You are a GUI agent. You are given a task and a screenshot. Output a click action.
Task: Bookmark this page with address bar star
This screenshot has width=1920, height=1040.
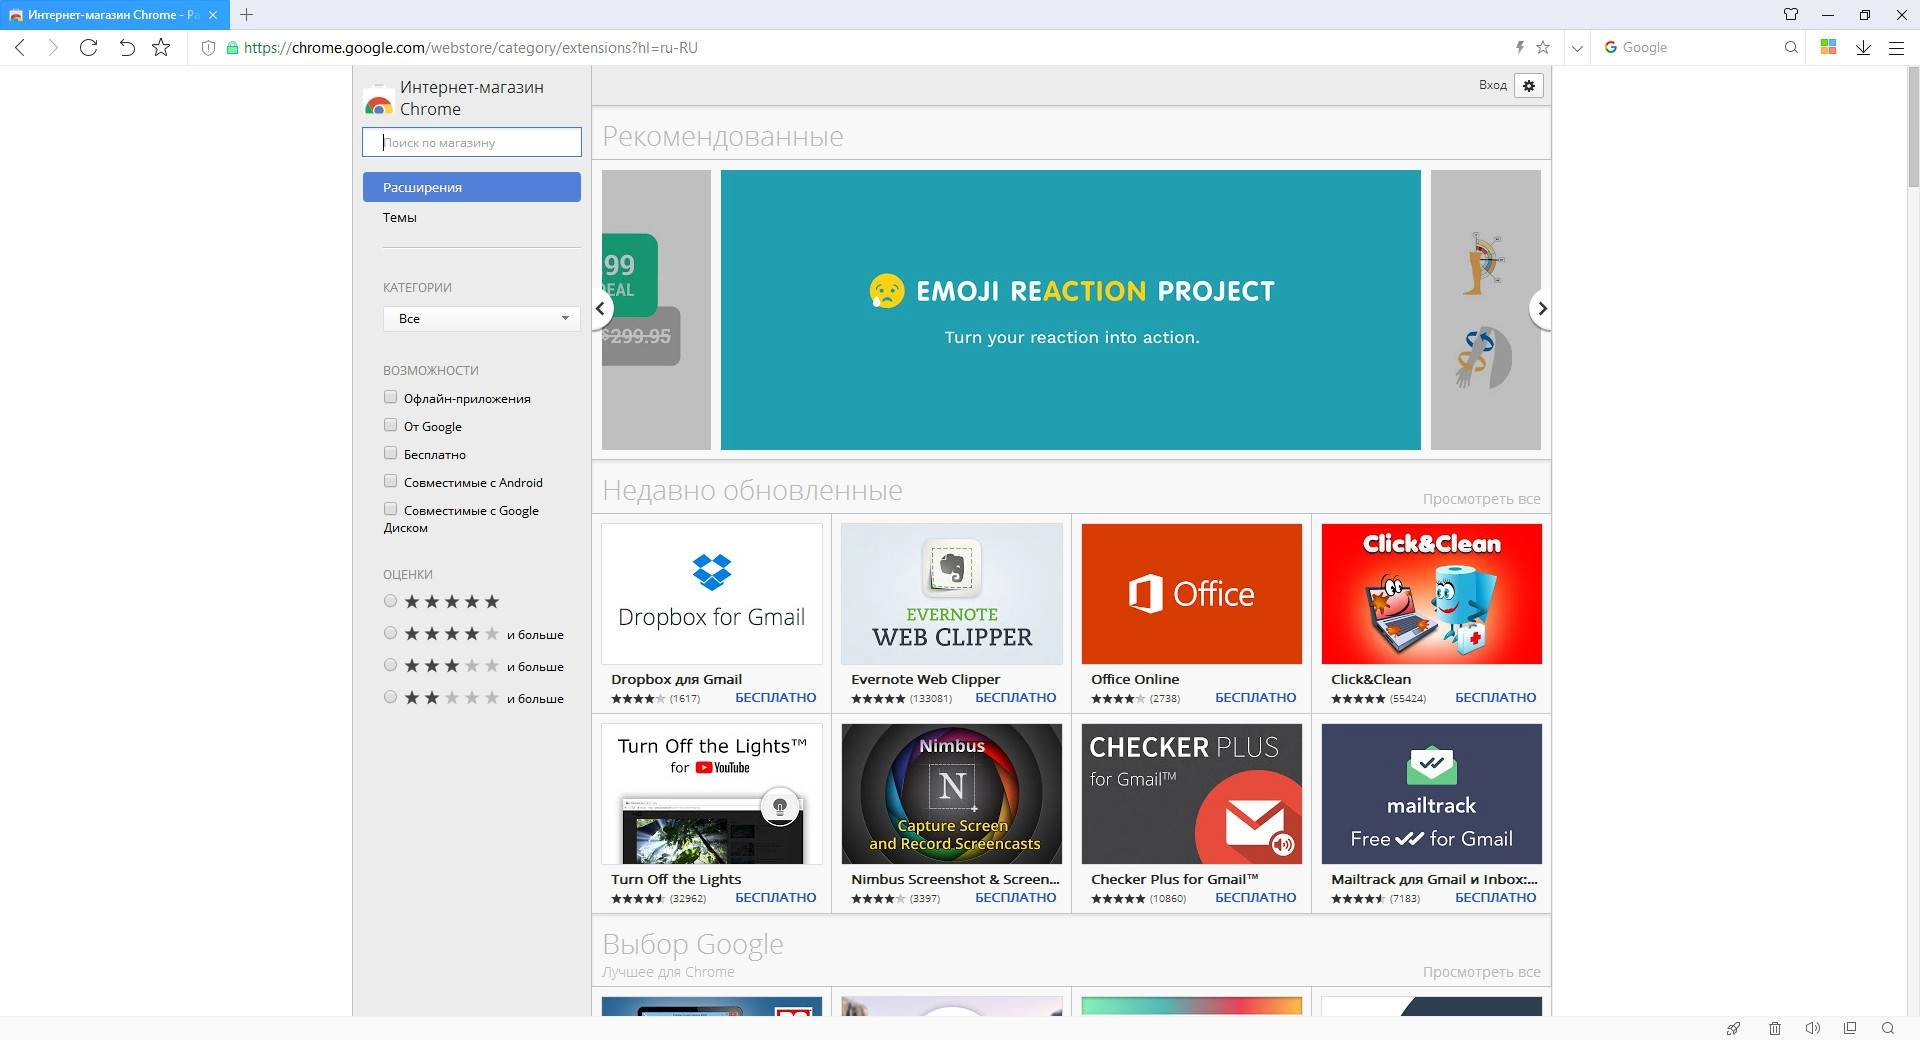tap(1543, 47)
